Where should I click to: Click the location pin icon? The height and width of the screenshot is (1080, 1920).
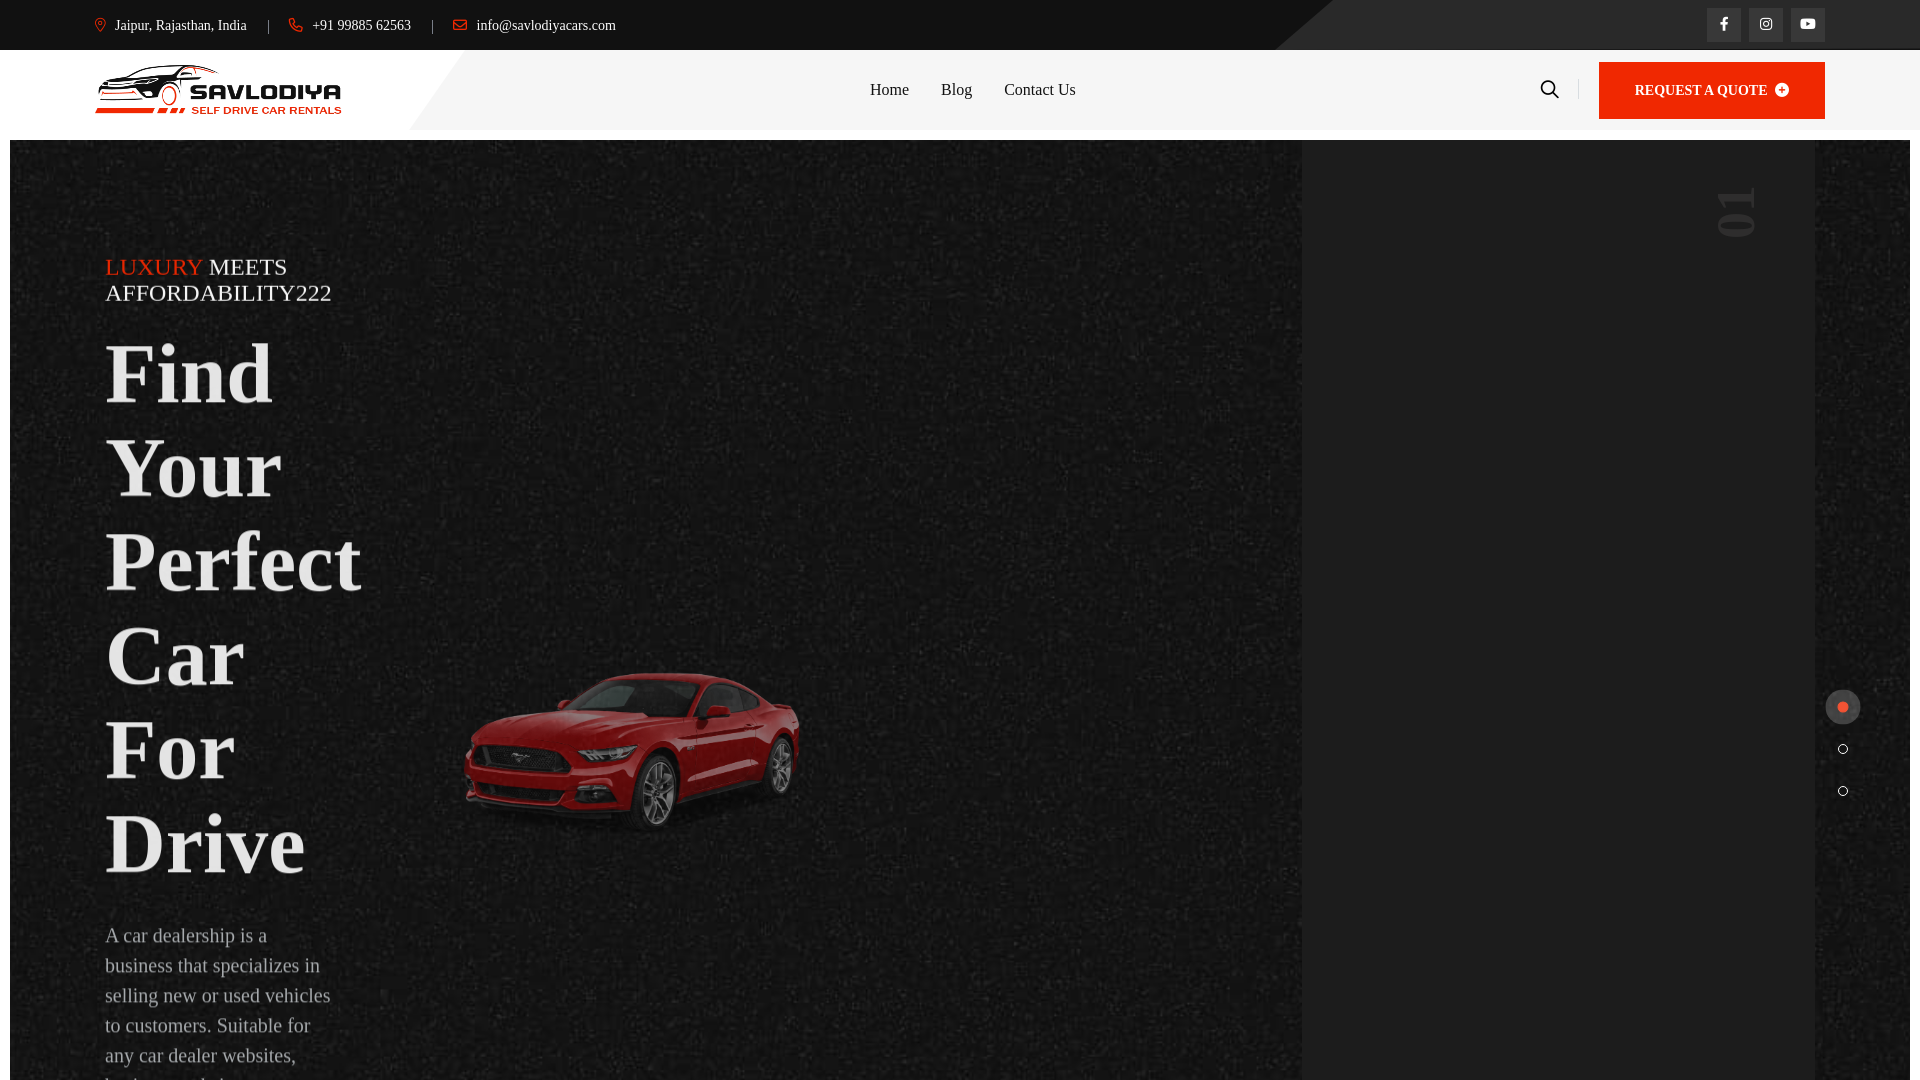(100, 25)
